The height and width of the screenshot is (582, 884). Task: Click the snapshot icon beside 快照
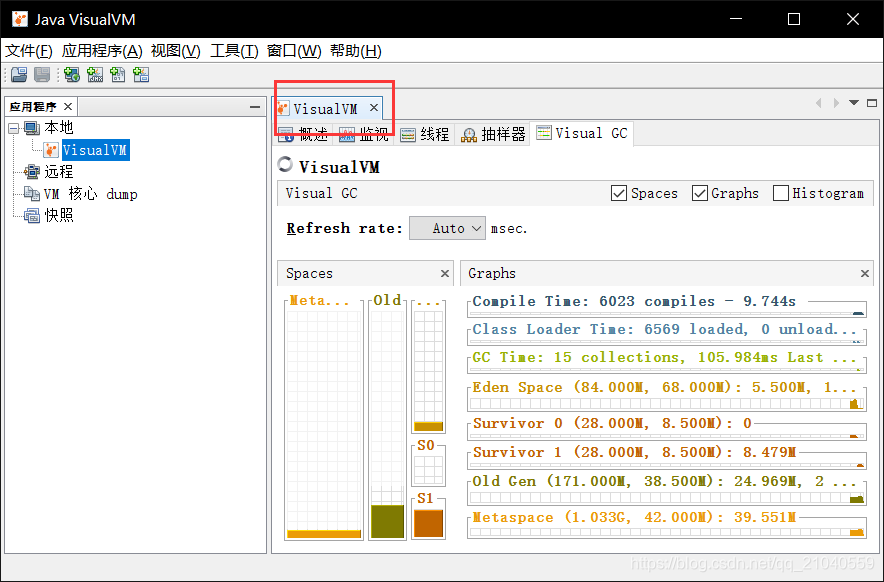point(32,215)
